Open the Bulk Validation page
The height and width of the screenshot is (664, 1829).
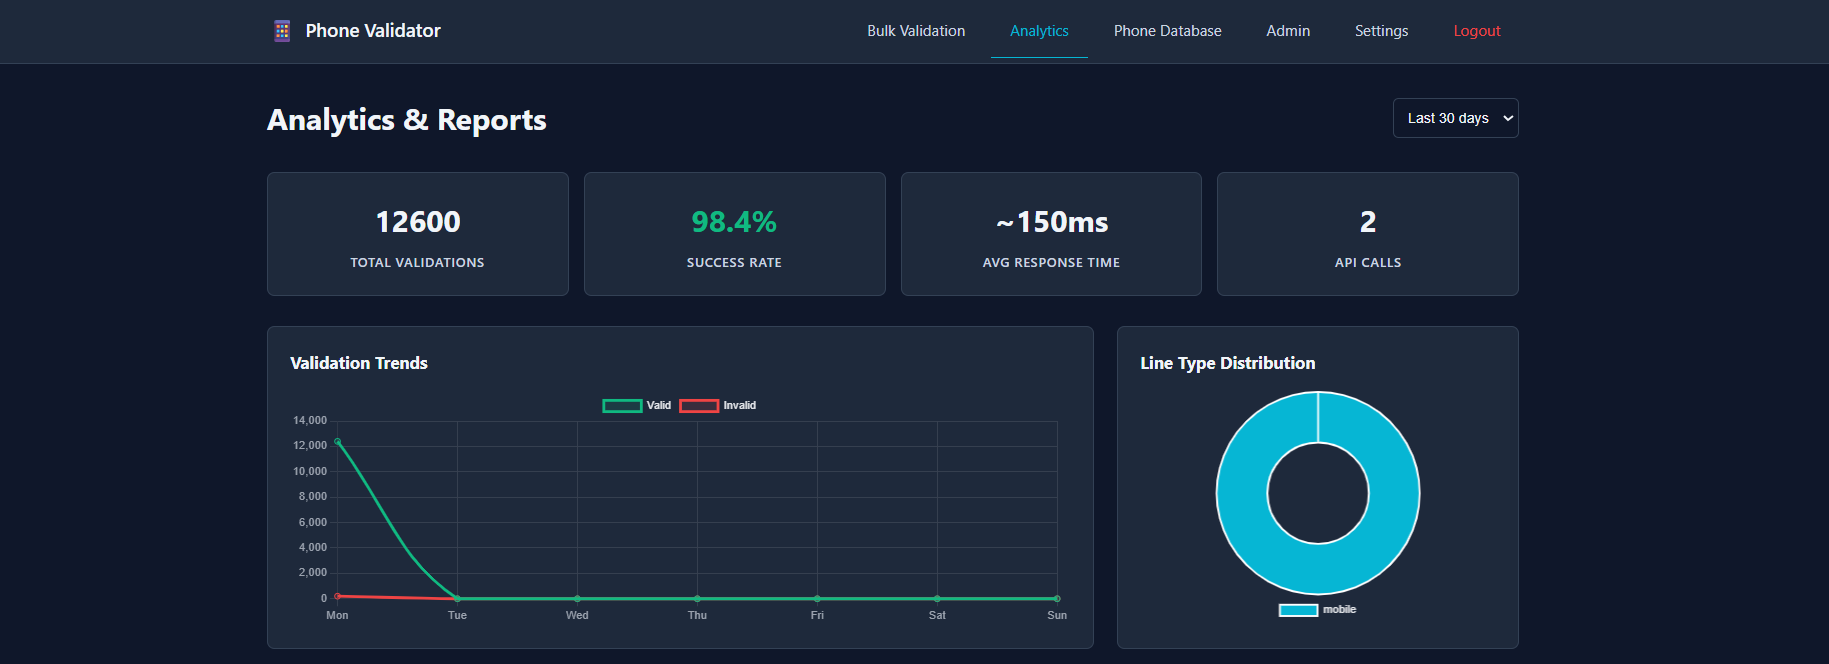pos(916,31)
